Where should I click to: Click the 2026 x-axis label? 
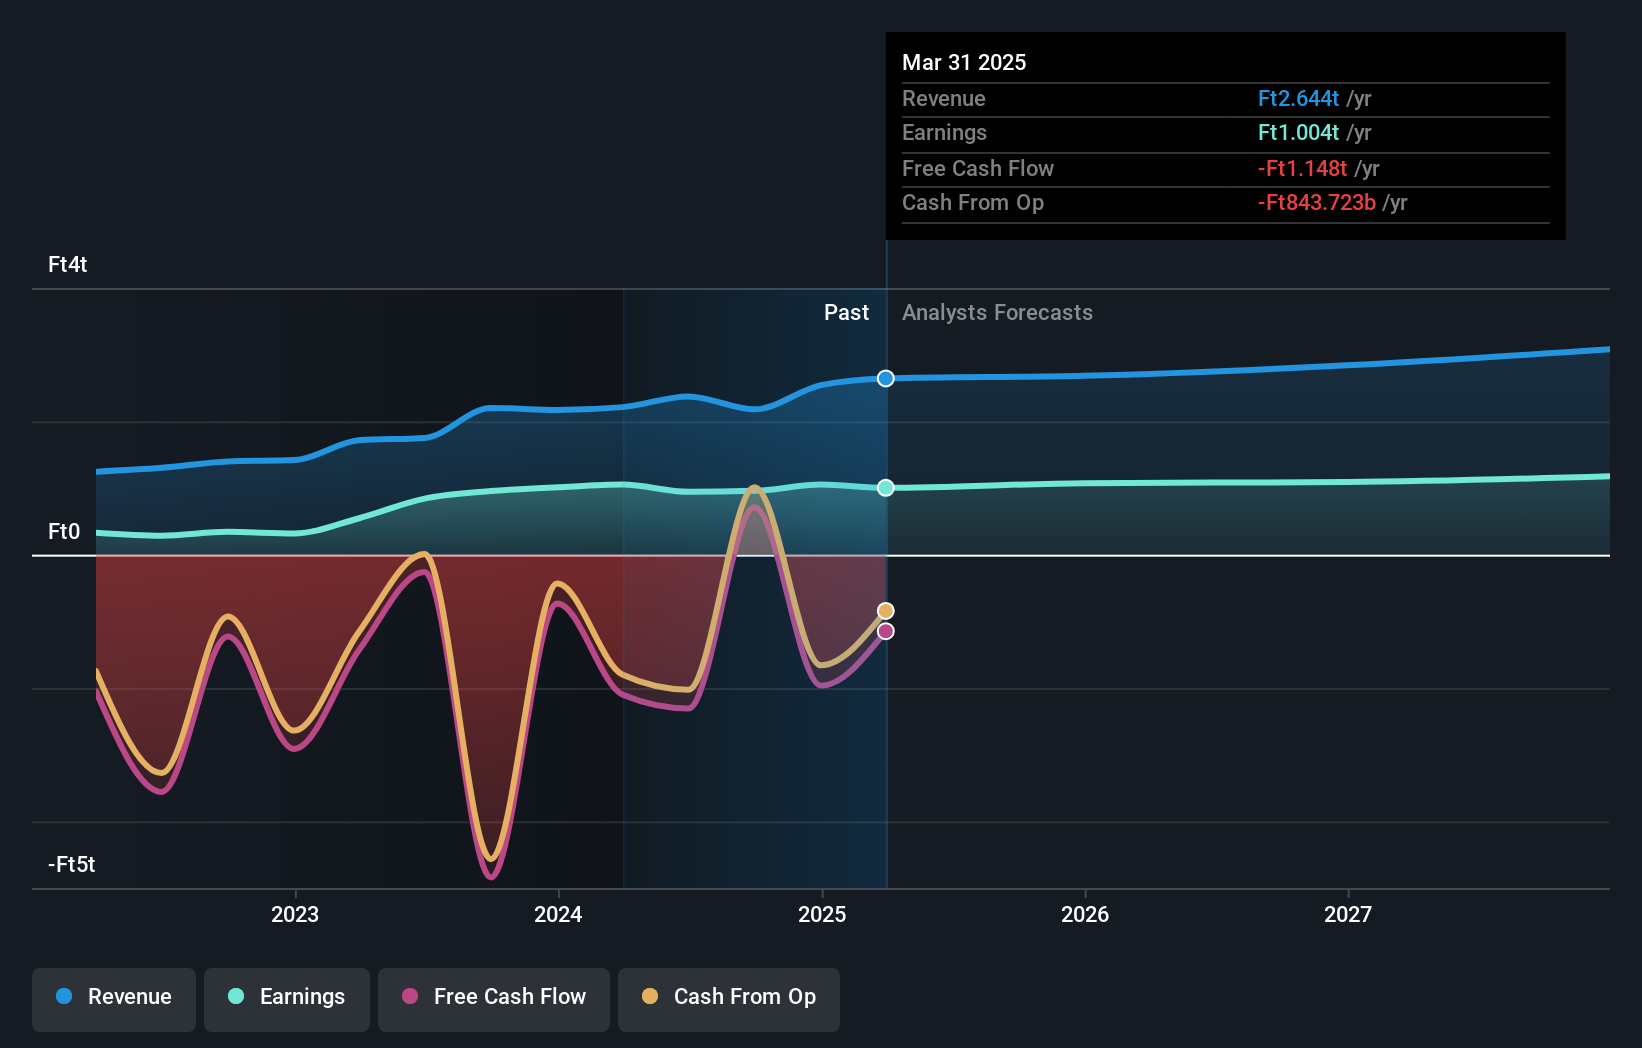point(1085,914)
